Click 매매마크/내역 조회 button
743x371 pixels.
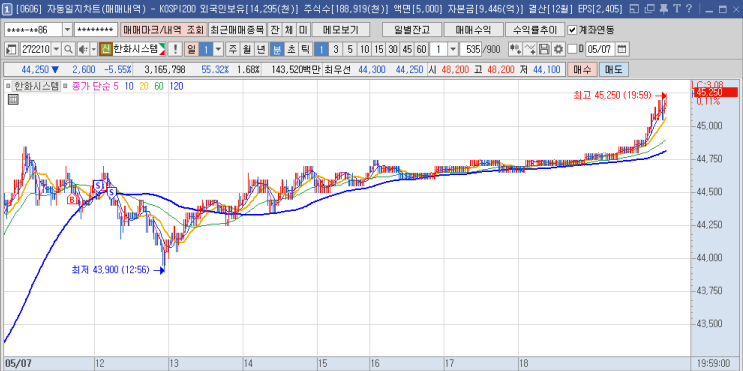(163, 30)
